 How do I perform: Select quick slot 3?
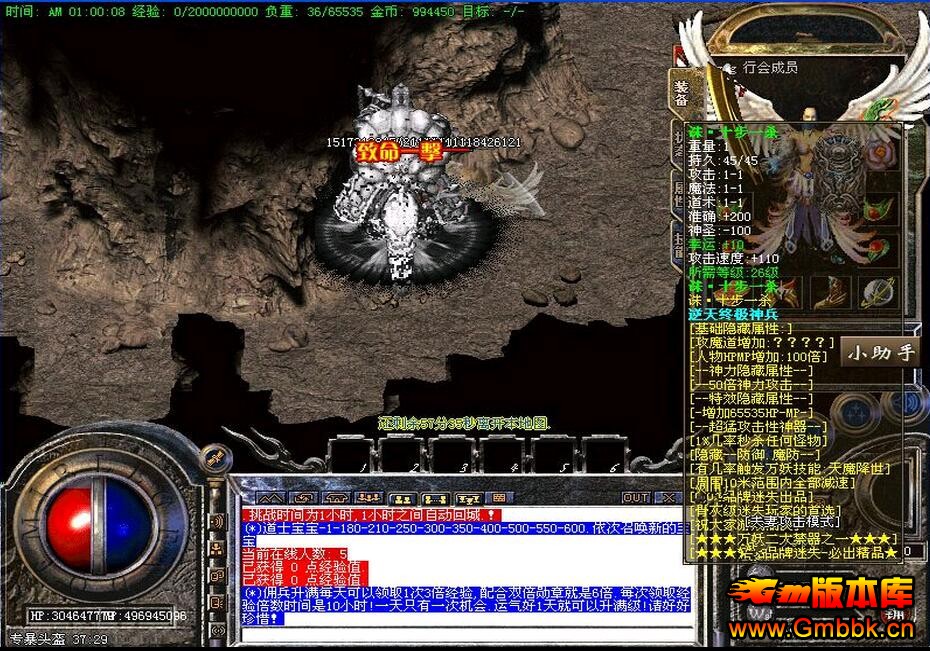tap(453, 455)
